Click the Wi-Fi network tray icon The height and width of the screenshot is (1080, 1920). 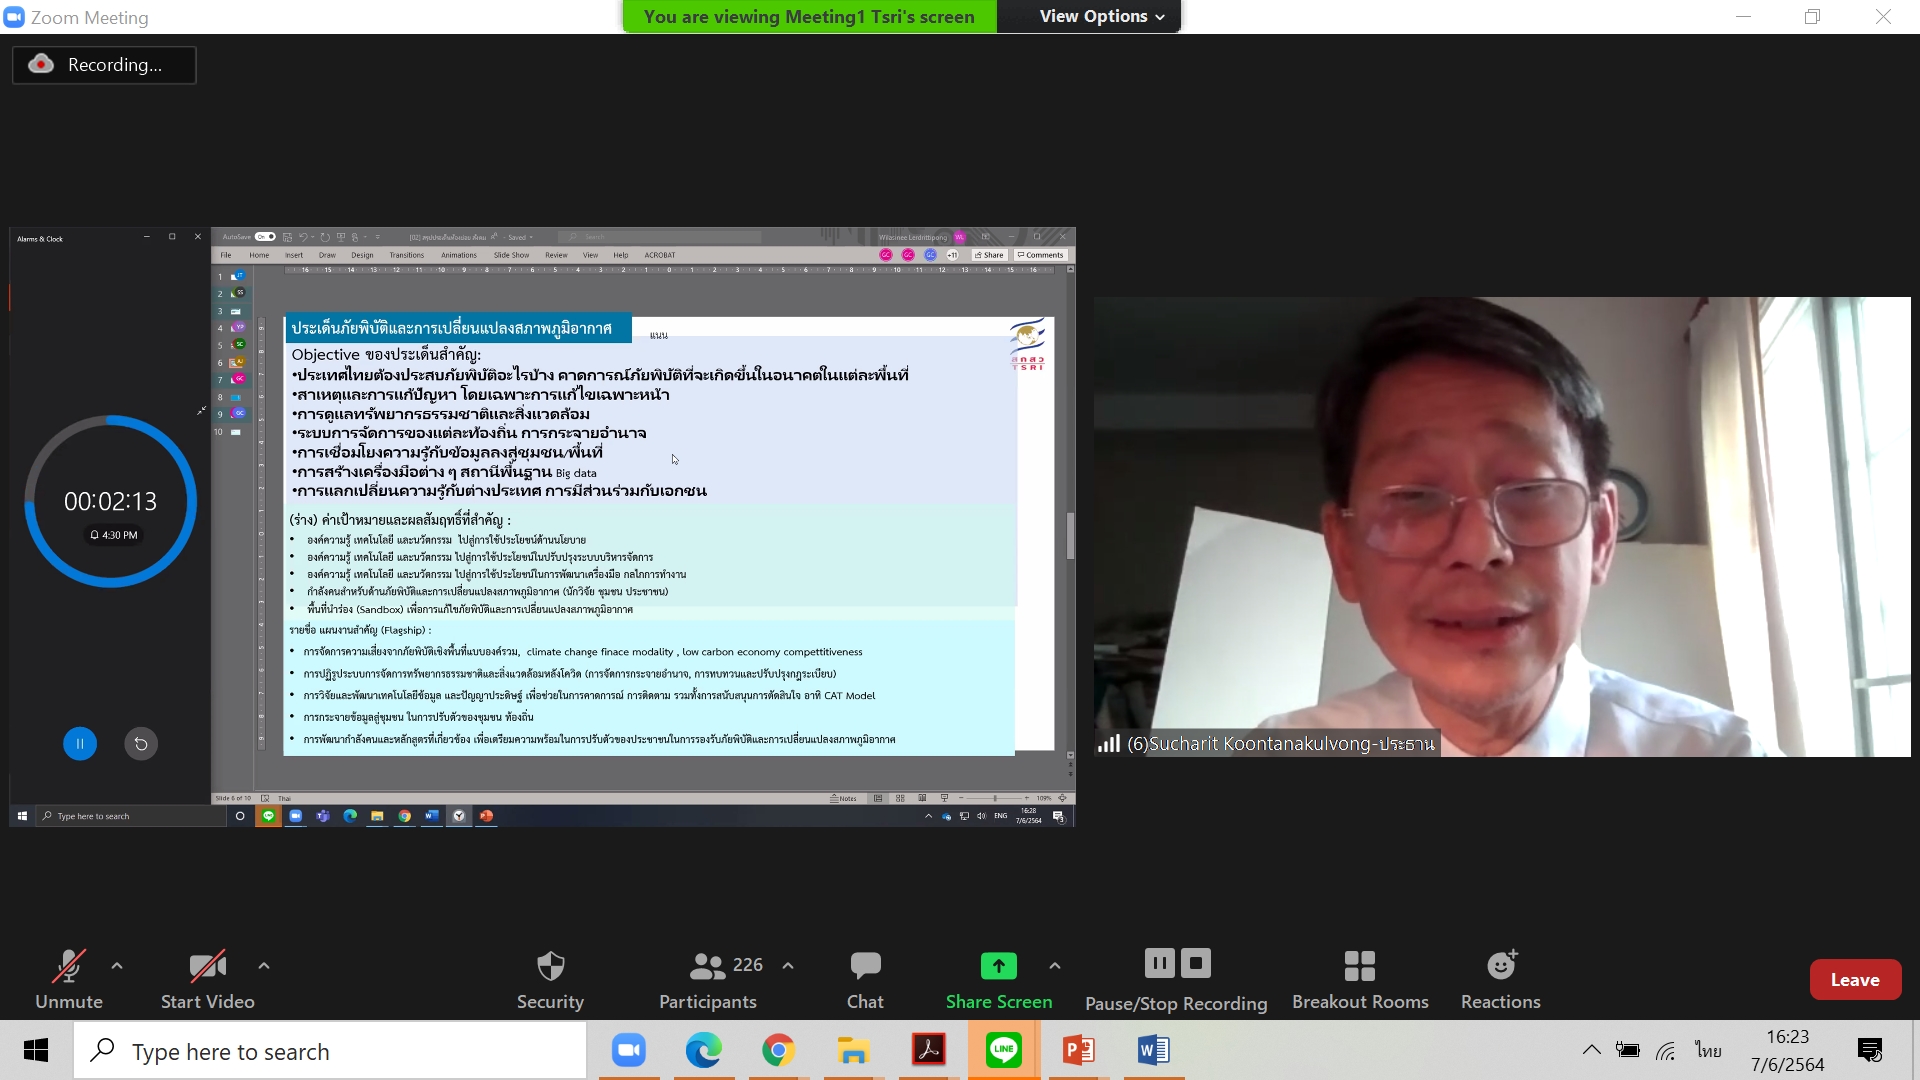point(1666,1051)
